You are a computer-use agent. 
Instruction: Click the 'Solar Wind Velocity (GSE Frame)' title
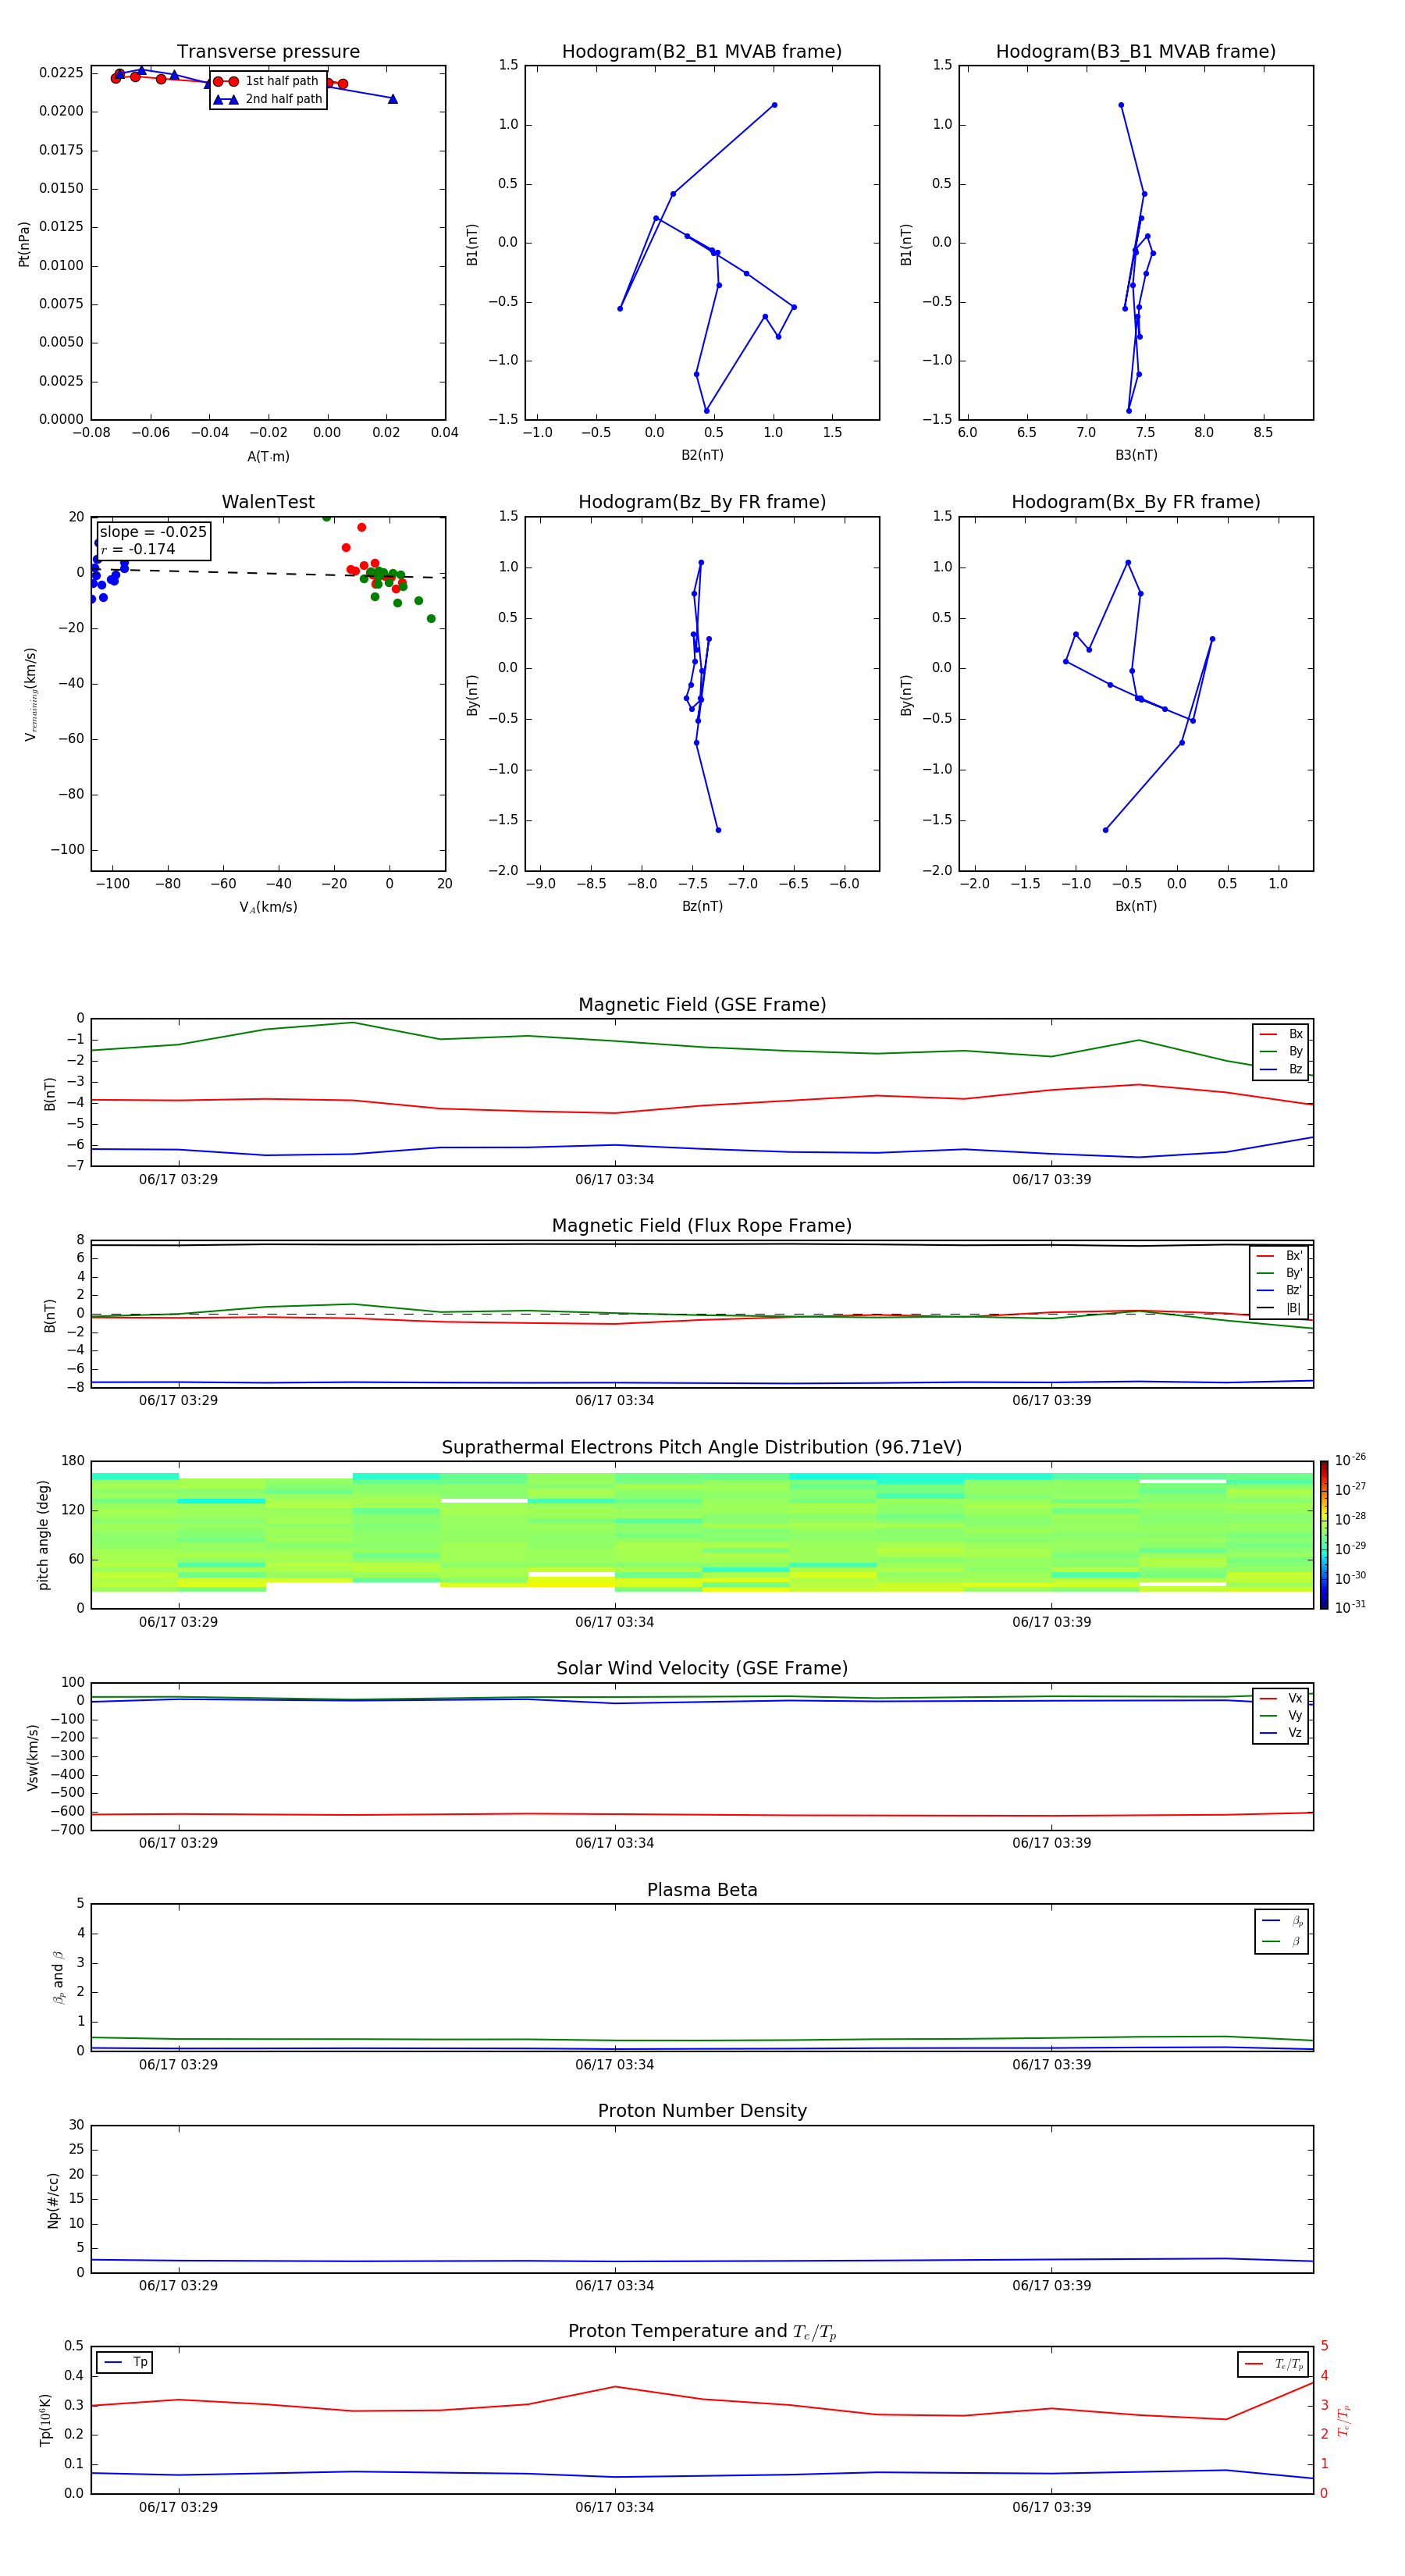click(702, 1668)
